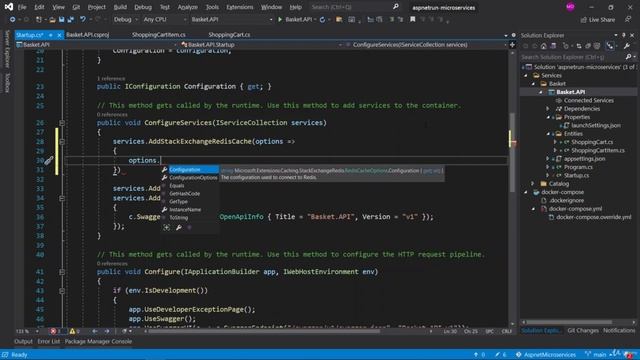Click Solution Explorer Collapse All icon
Image resolution: width=640 pixels, height=360 pixels.
pos(588,46)
